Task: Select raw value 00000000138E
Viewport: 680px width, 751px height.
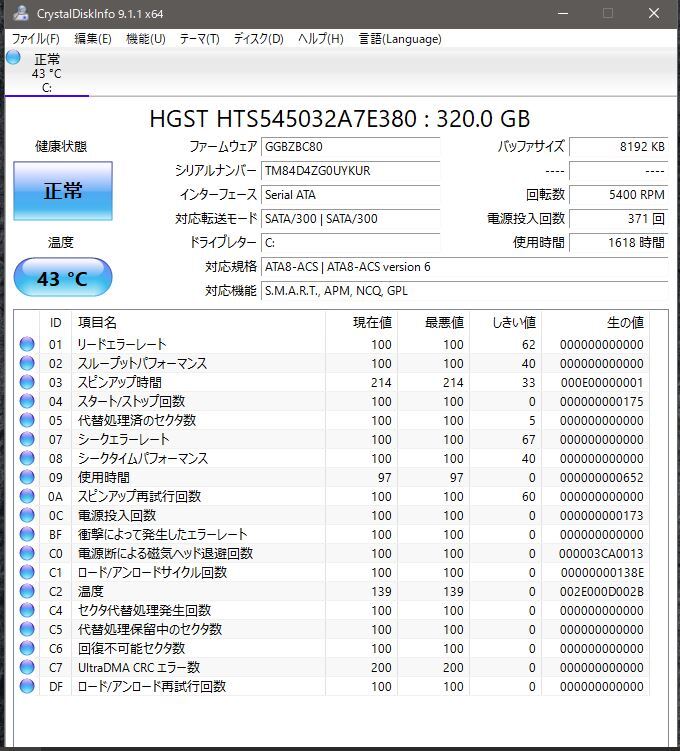Action: coord(602,572)
